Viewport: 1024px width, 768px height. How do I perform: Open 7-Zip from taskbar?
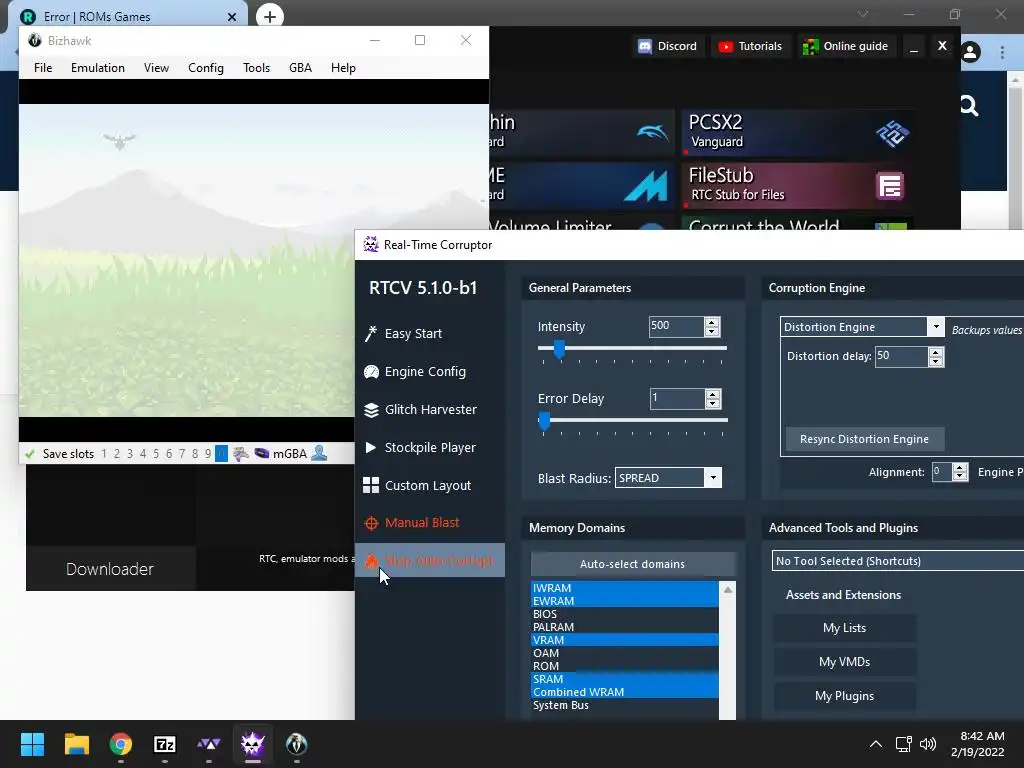[165, 744]
